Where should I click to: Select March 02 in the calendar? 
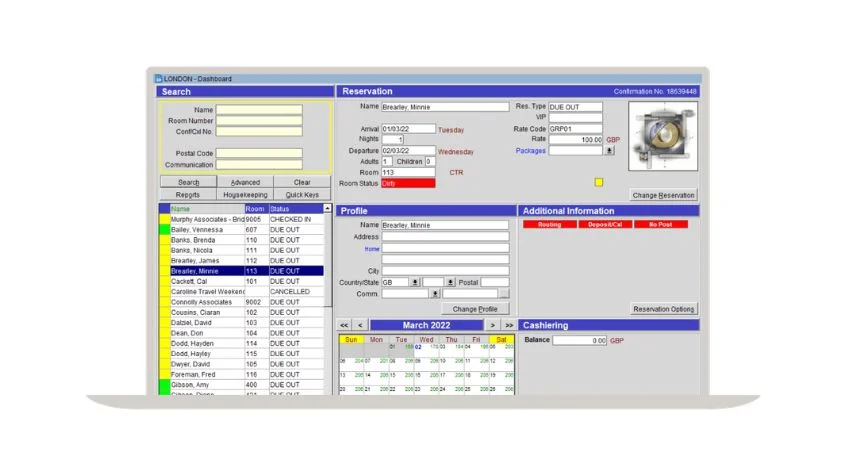coord(426,351)
